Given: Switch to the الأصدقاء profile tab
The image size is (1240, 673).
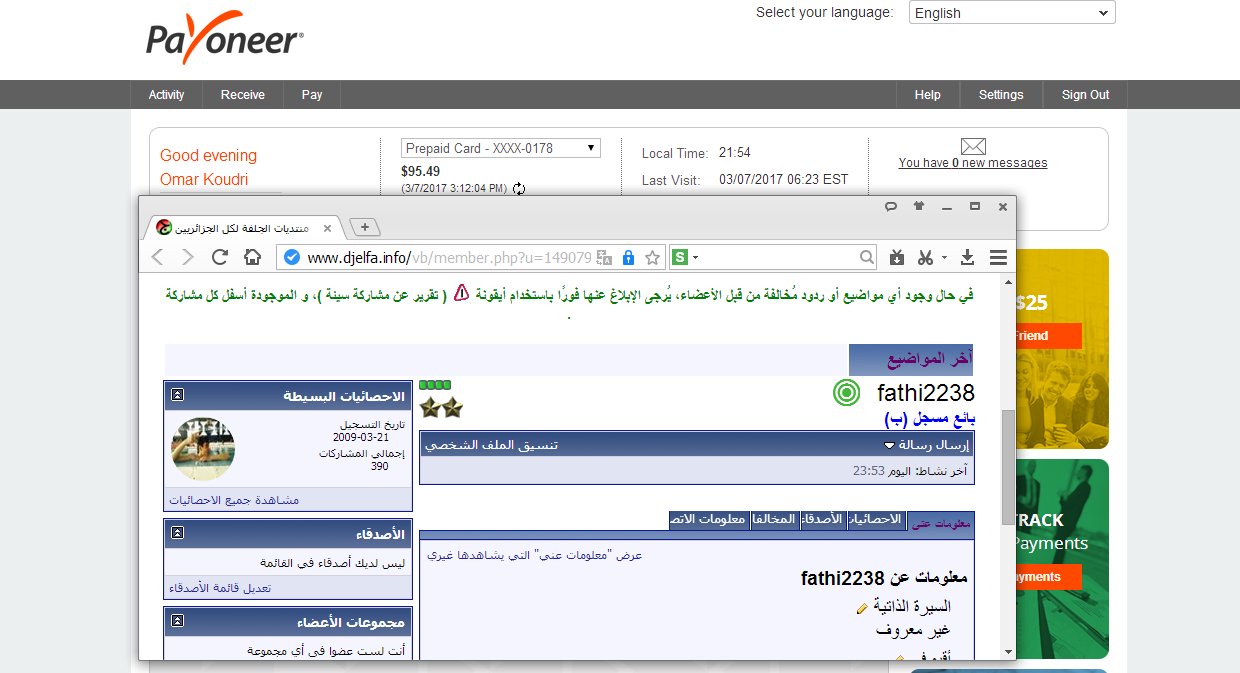Looking at the screenshot, I should point(822,520).
